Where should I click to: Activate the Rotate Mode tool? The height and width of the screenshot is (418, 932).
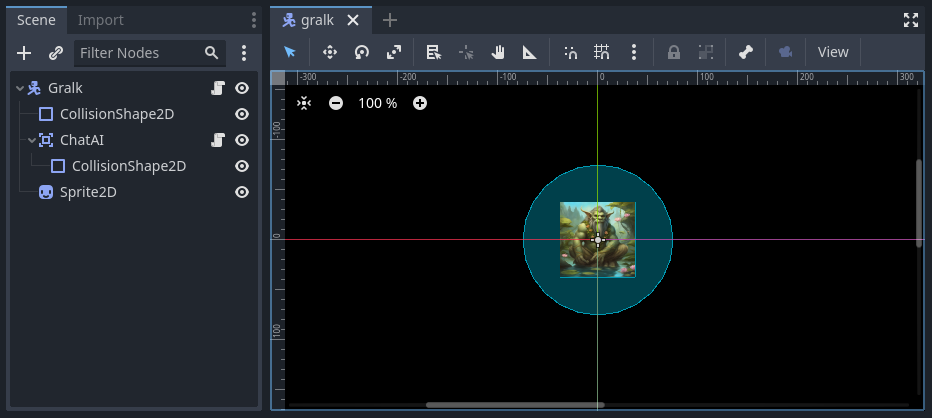(361, 52)
